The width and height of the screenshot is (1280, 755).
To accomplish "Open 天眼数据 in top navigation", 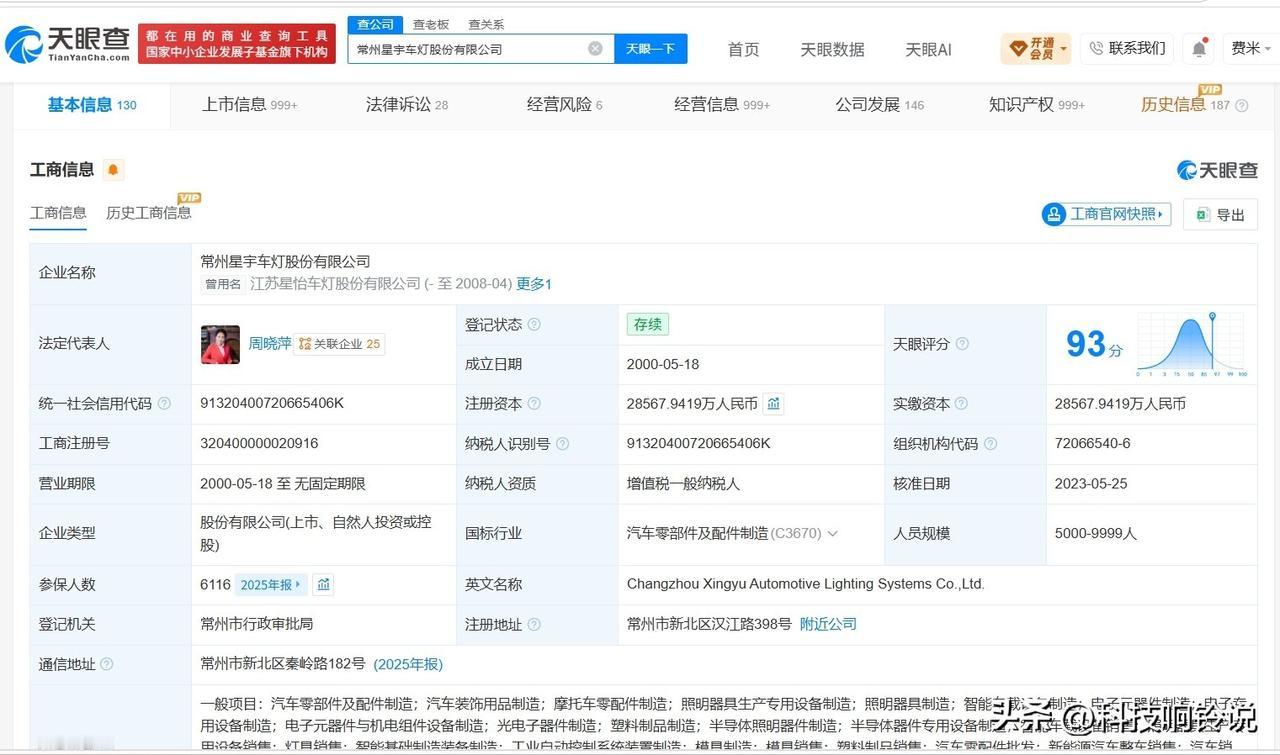I will [x=832, y=49].
